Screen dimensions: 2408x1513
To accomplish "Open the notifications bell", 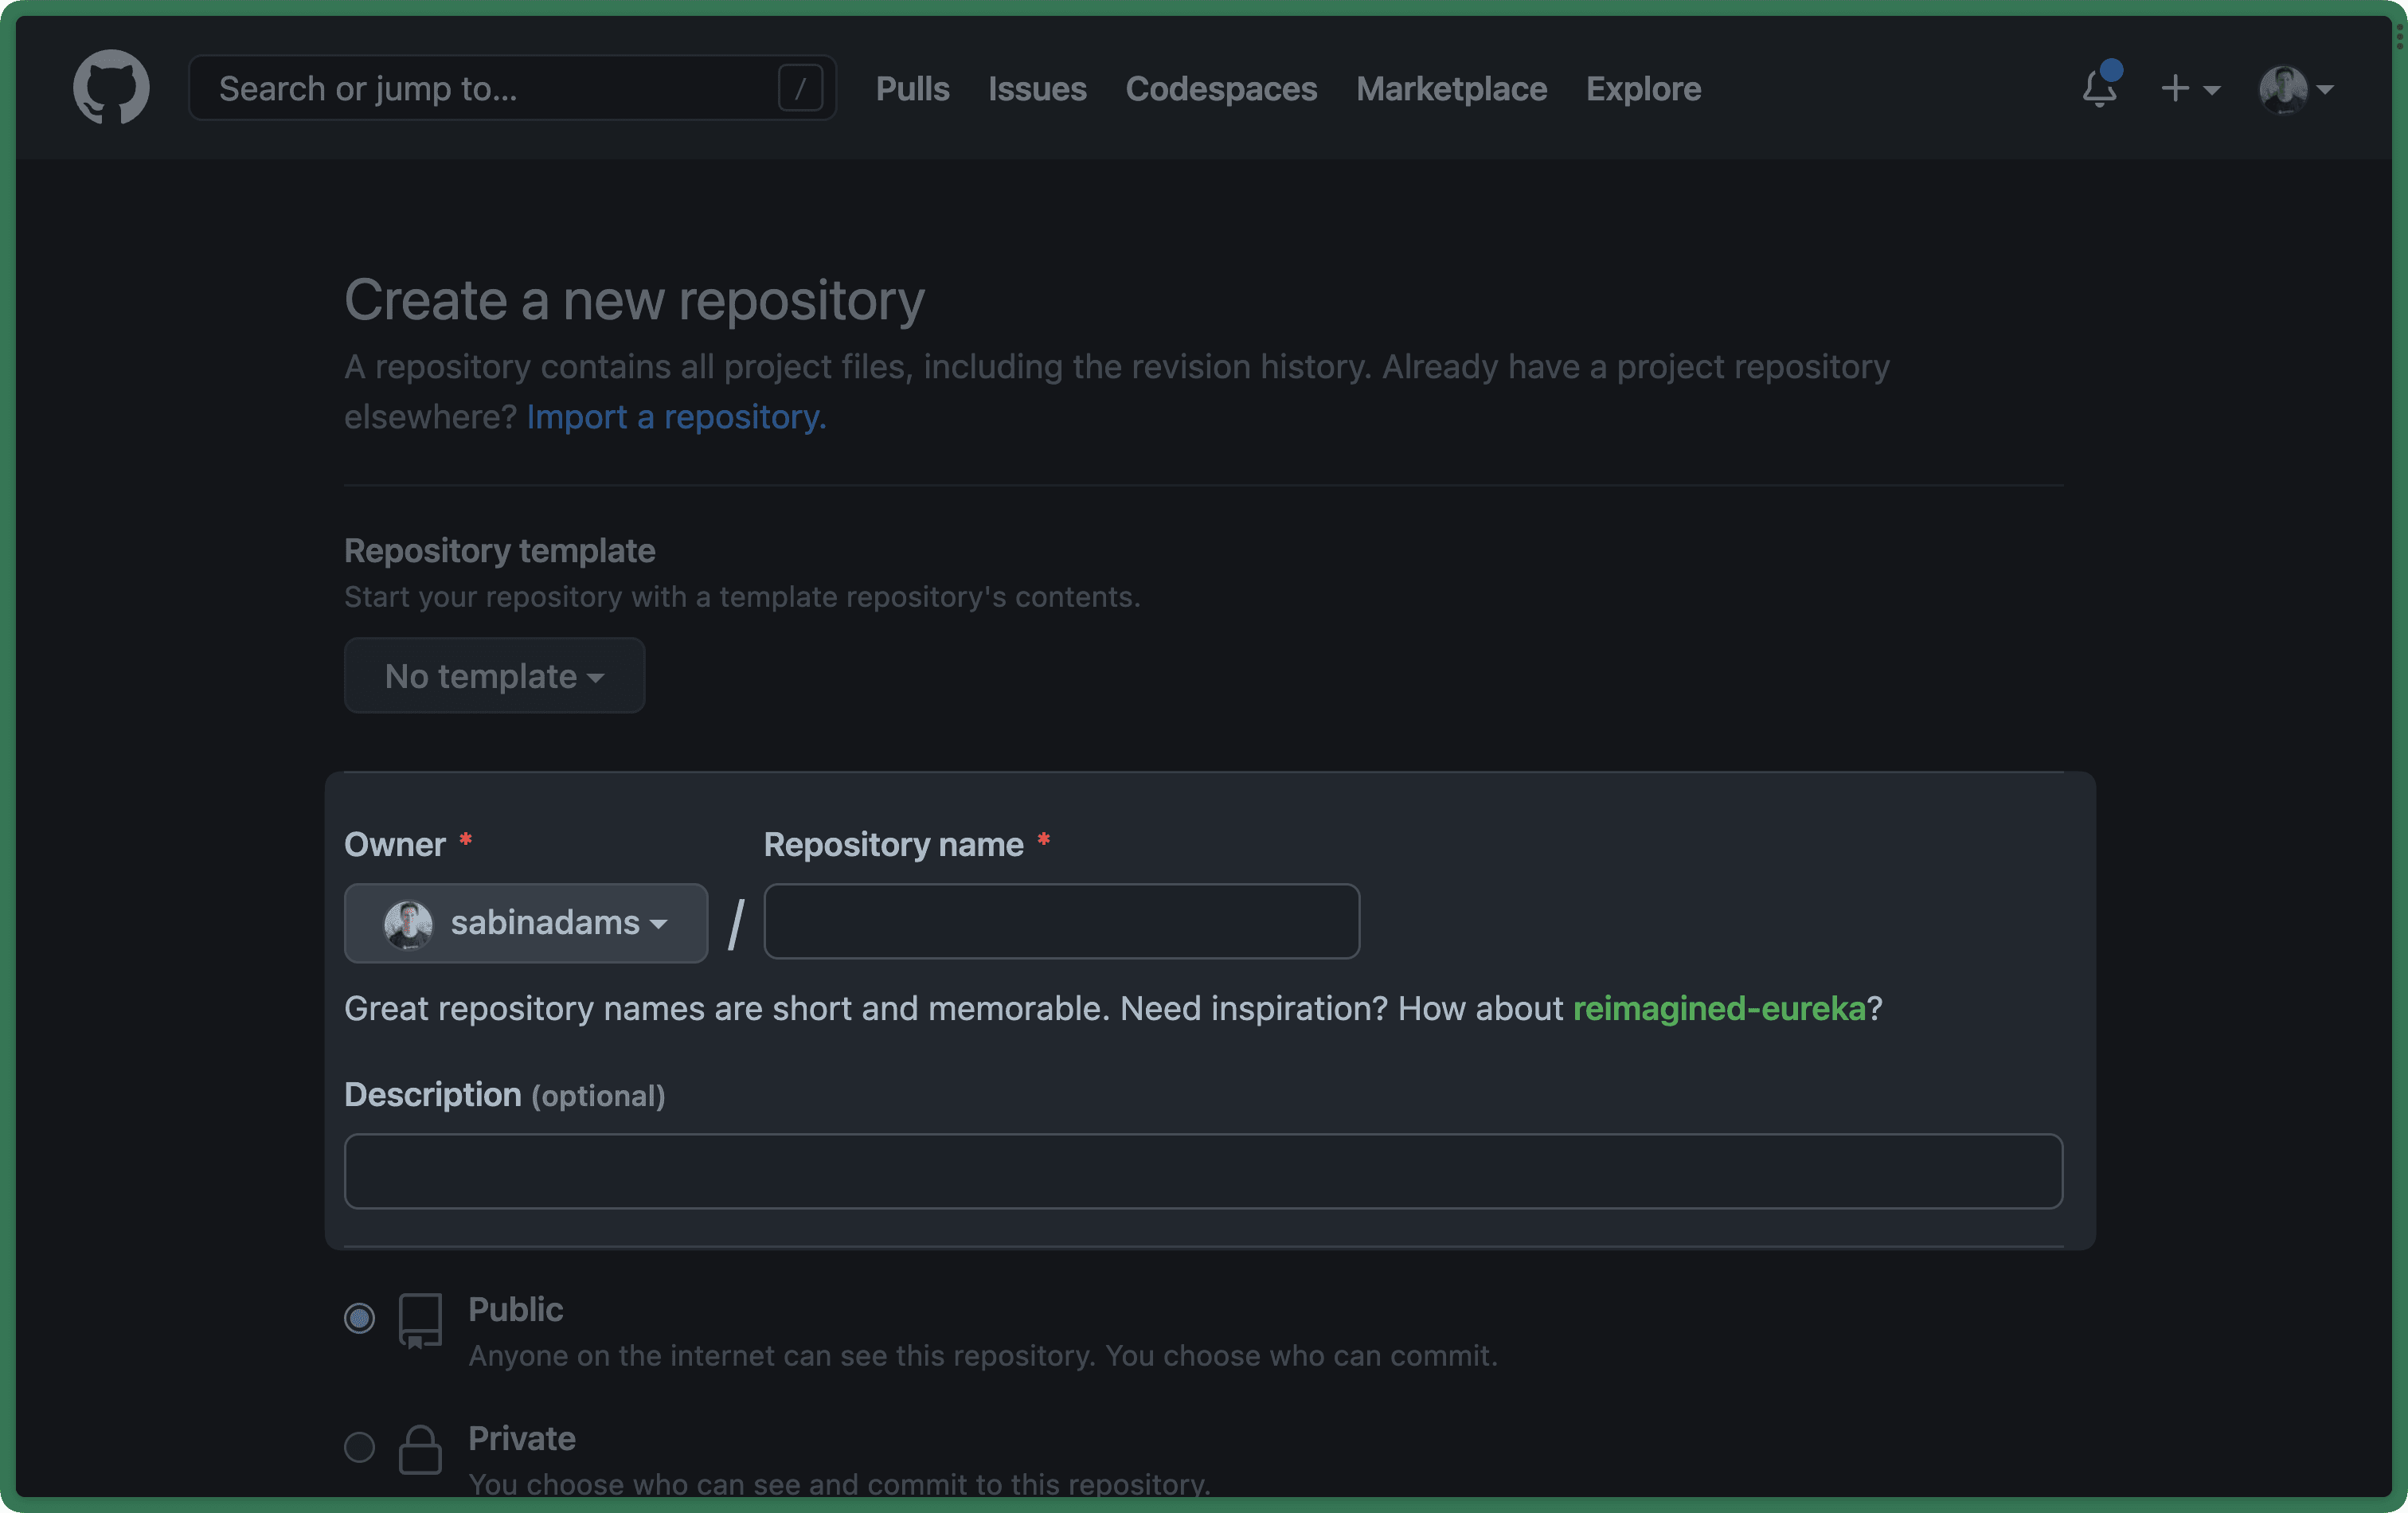I will (2098, 90).
